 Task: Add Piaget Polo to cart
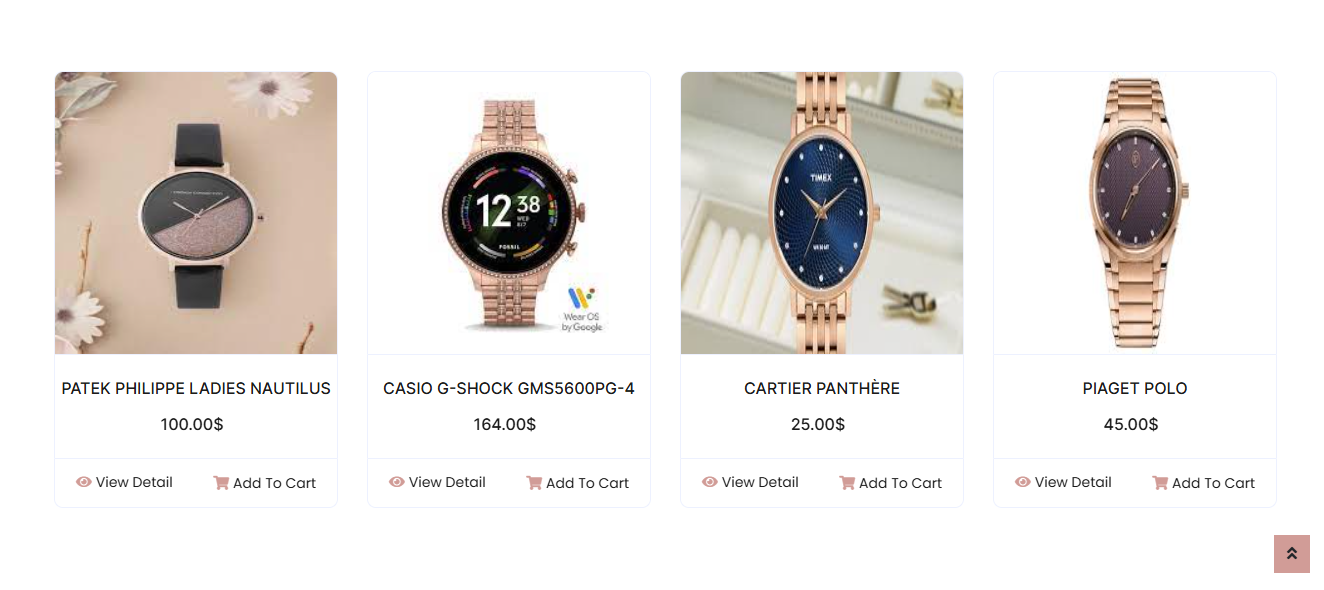(1203, 483)
